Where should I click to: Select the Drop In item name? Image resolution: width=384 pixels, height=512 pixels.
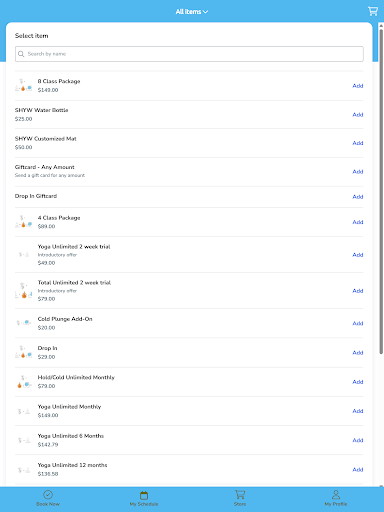pos(47,348)
